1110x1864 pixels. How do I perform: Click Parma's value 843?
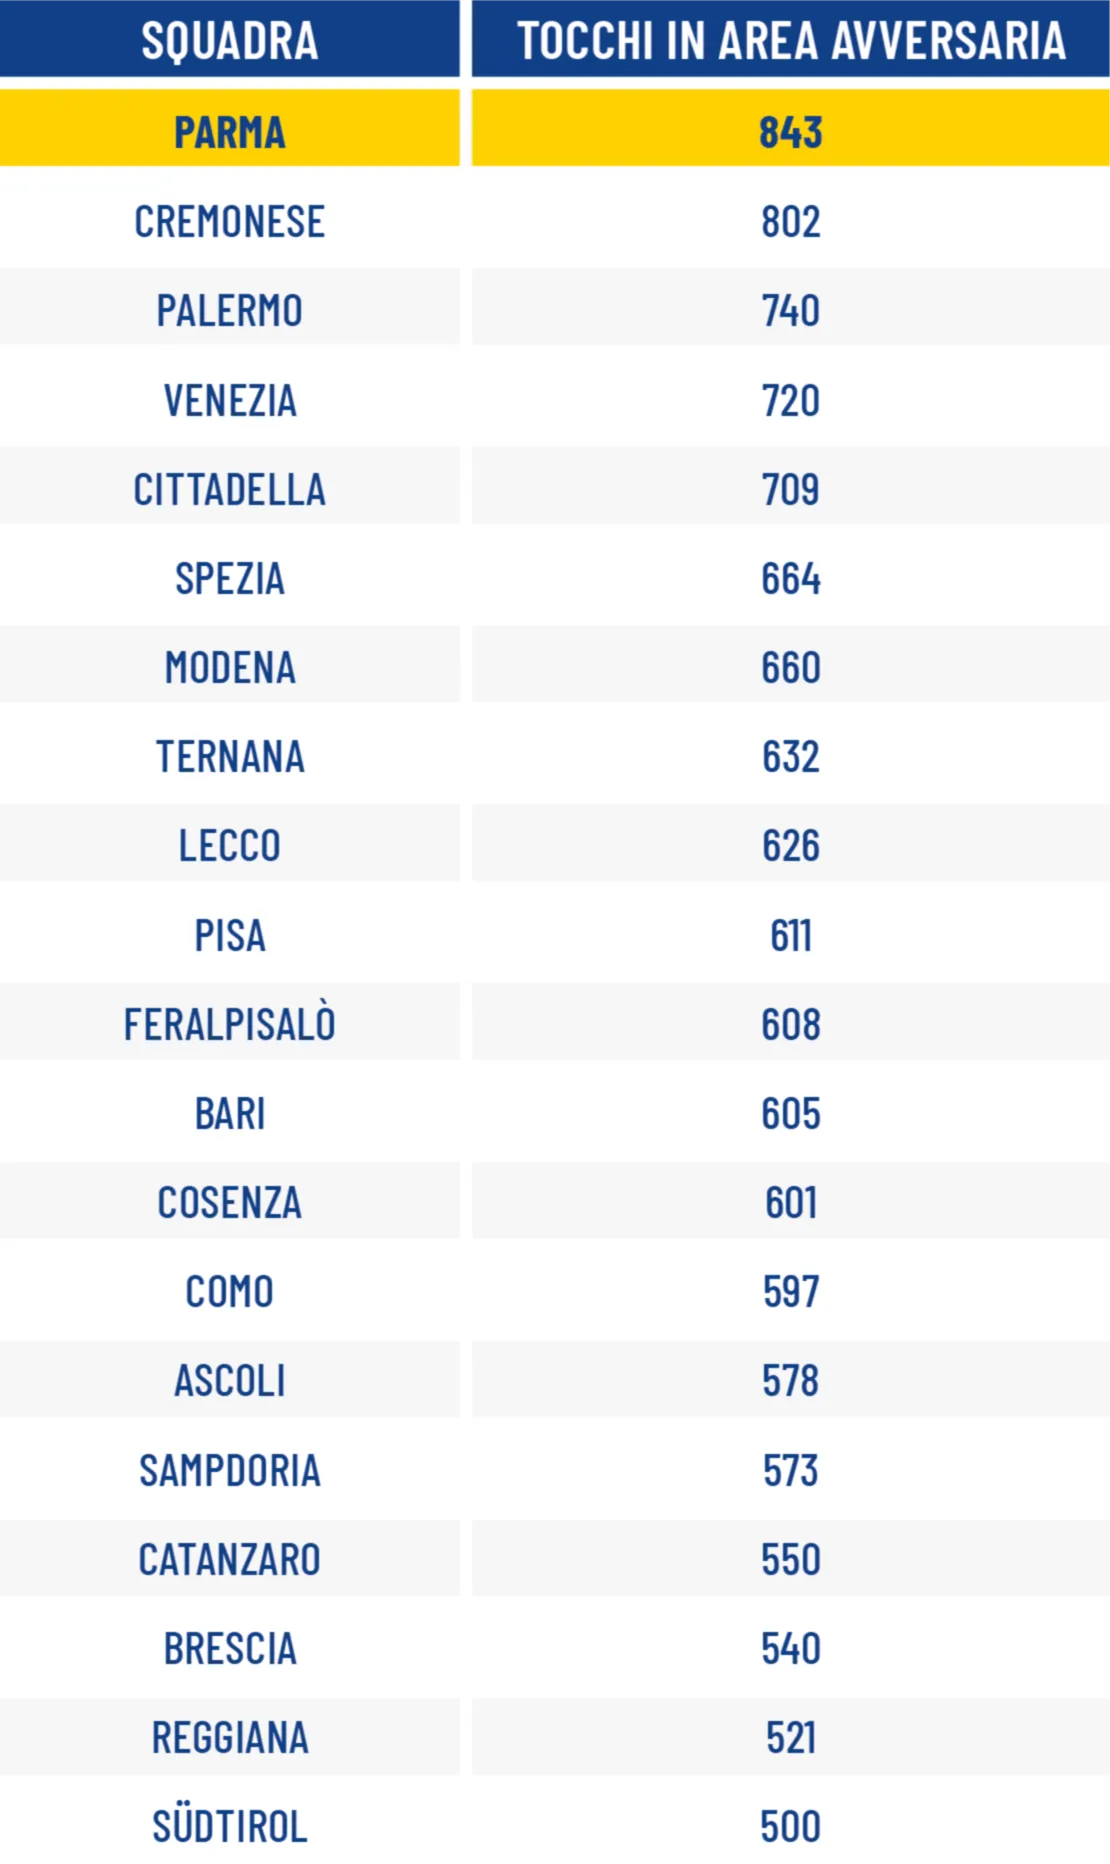coord(790,132)
